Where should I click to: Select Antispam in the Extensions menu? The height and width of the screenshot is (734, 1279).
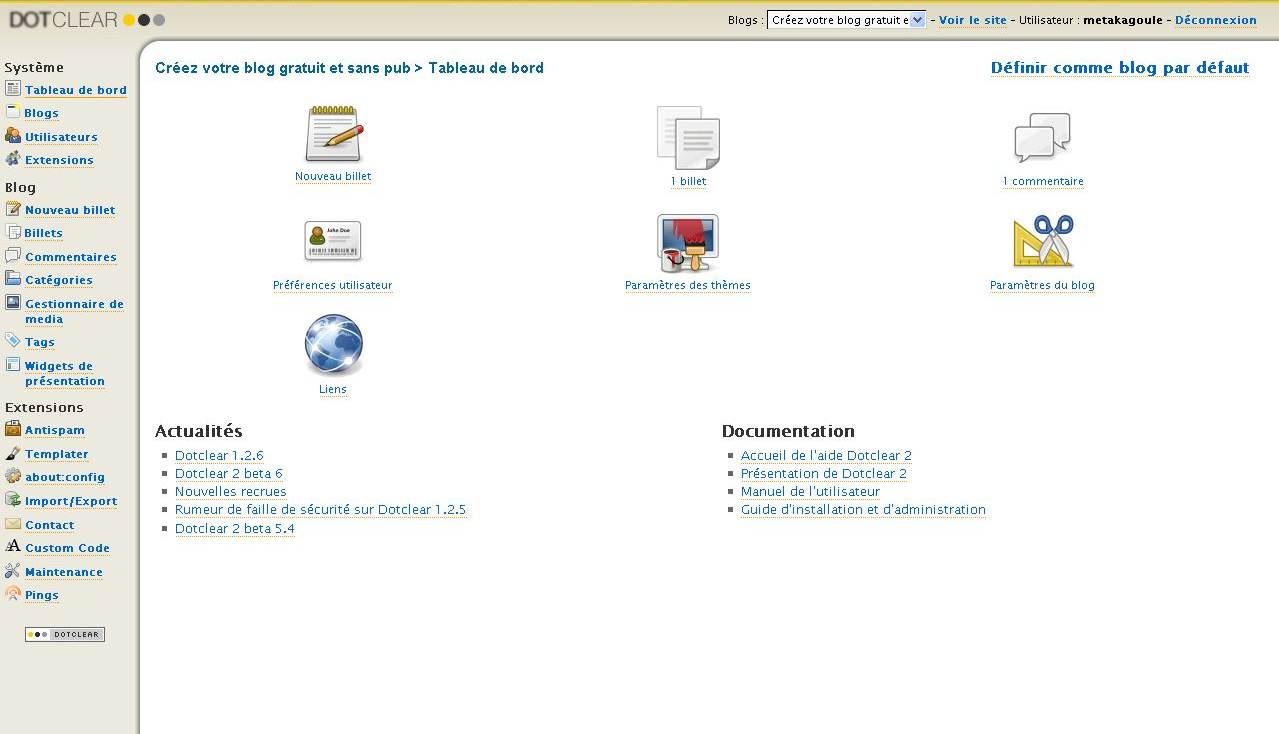pyautogui.click(x=55, y=430)
